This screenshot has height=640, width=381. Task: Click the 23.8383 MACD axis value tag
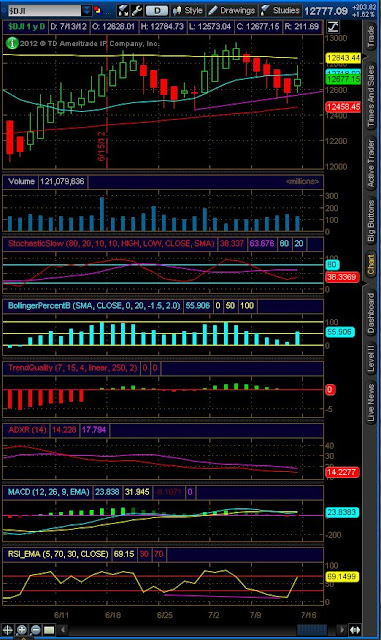(342, 512)
